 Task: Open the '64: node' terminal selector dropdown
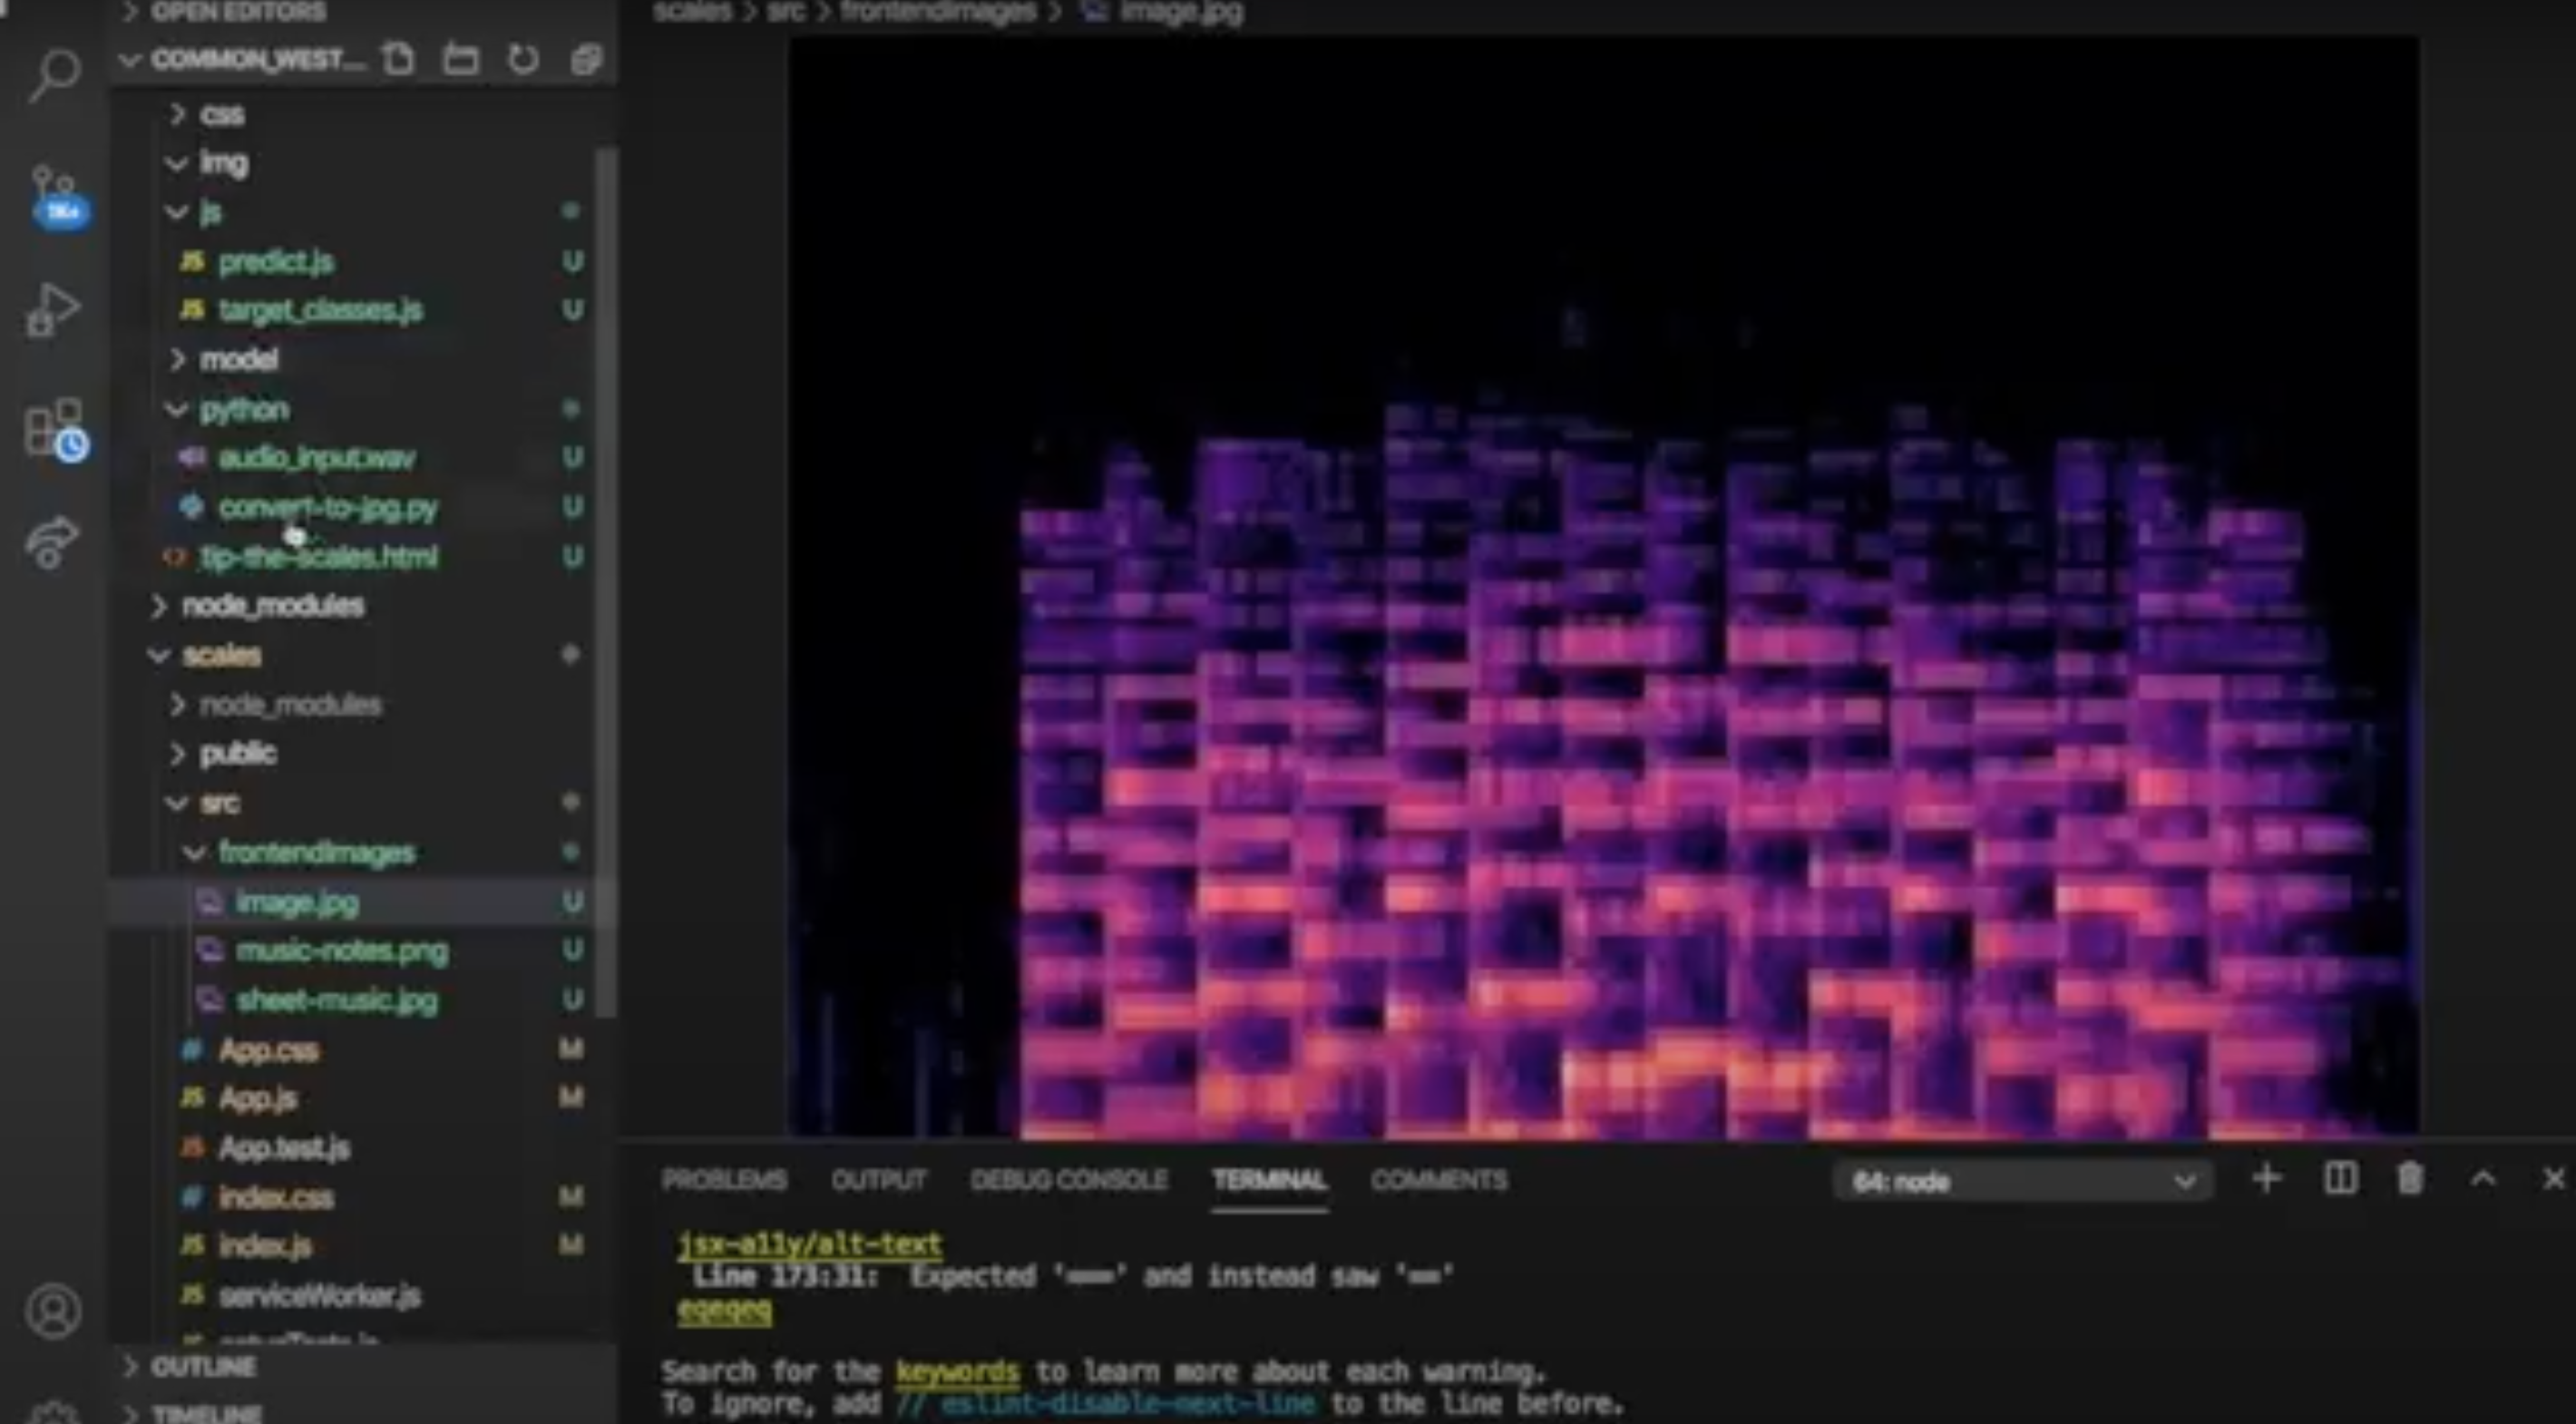(2022, 1181)
